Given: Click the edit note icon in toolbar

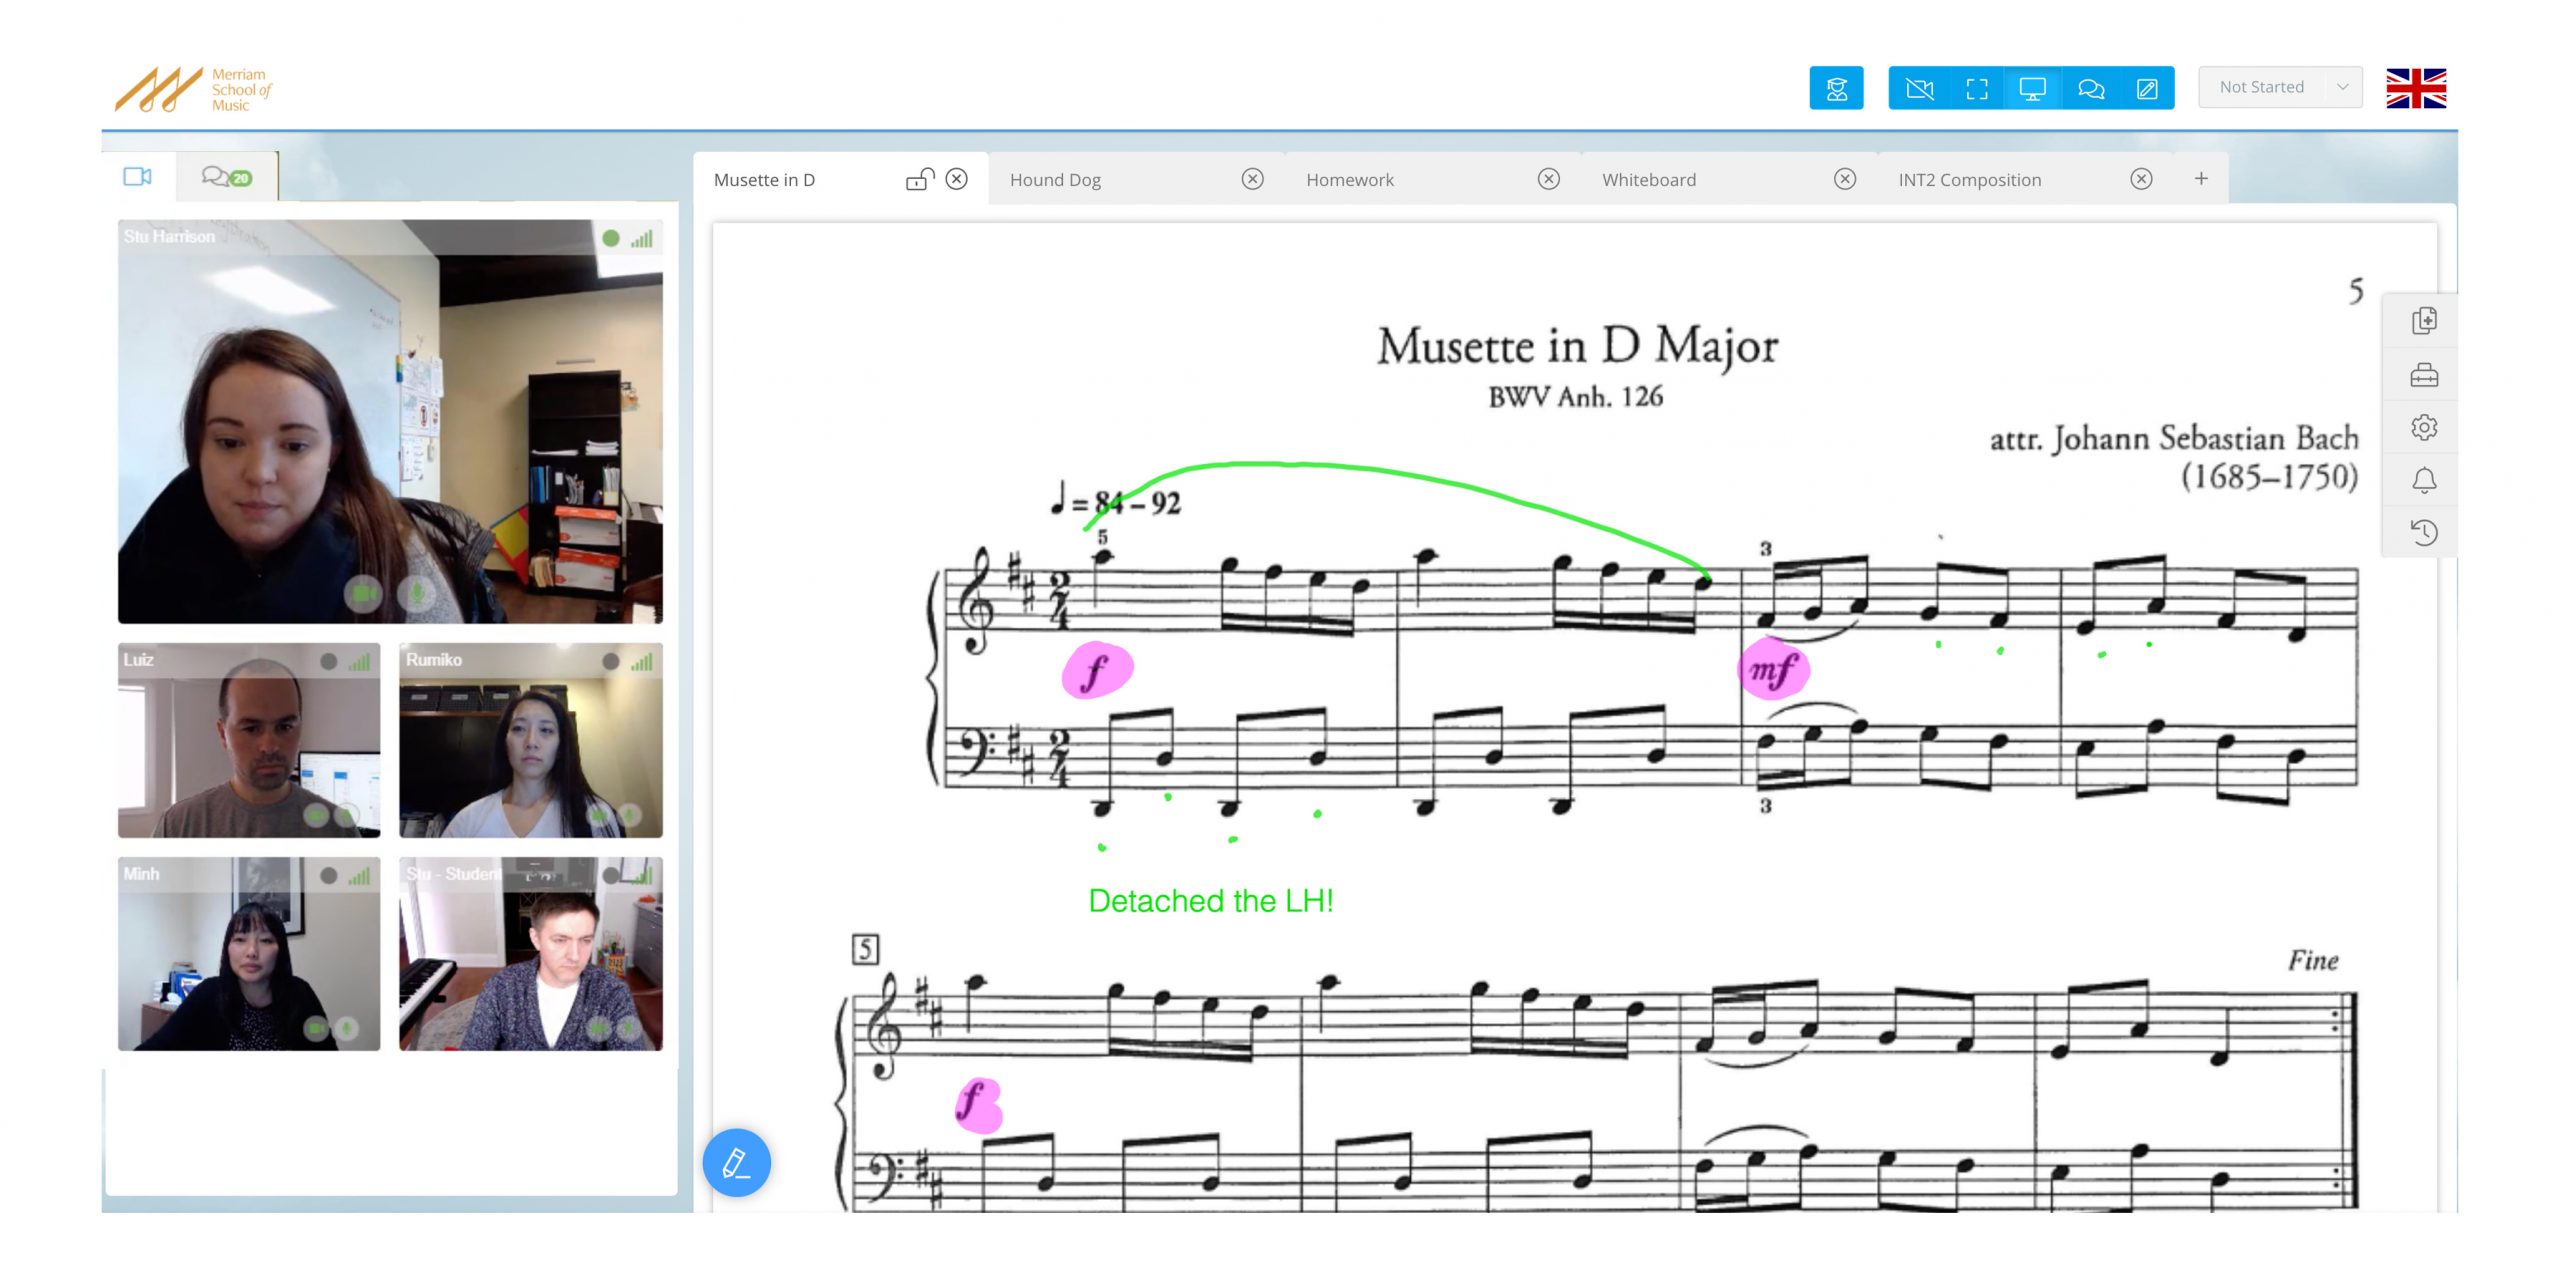Looking at the screenshot, I should coord(2146,88).
